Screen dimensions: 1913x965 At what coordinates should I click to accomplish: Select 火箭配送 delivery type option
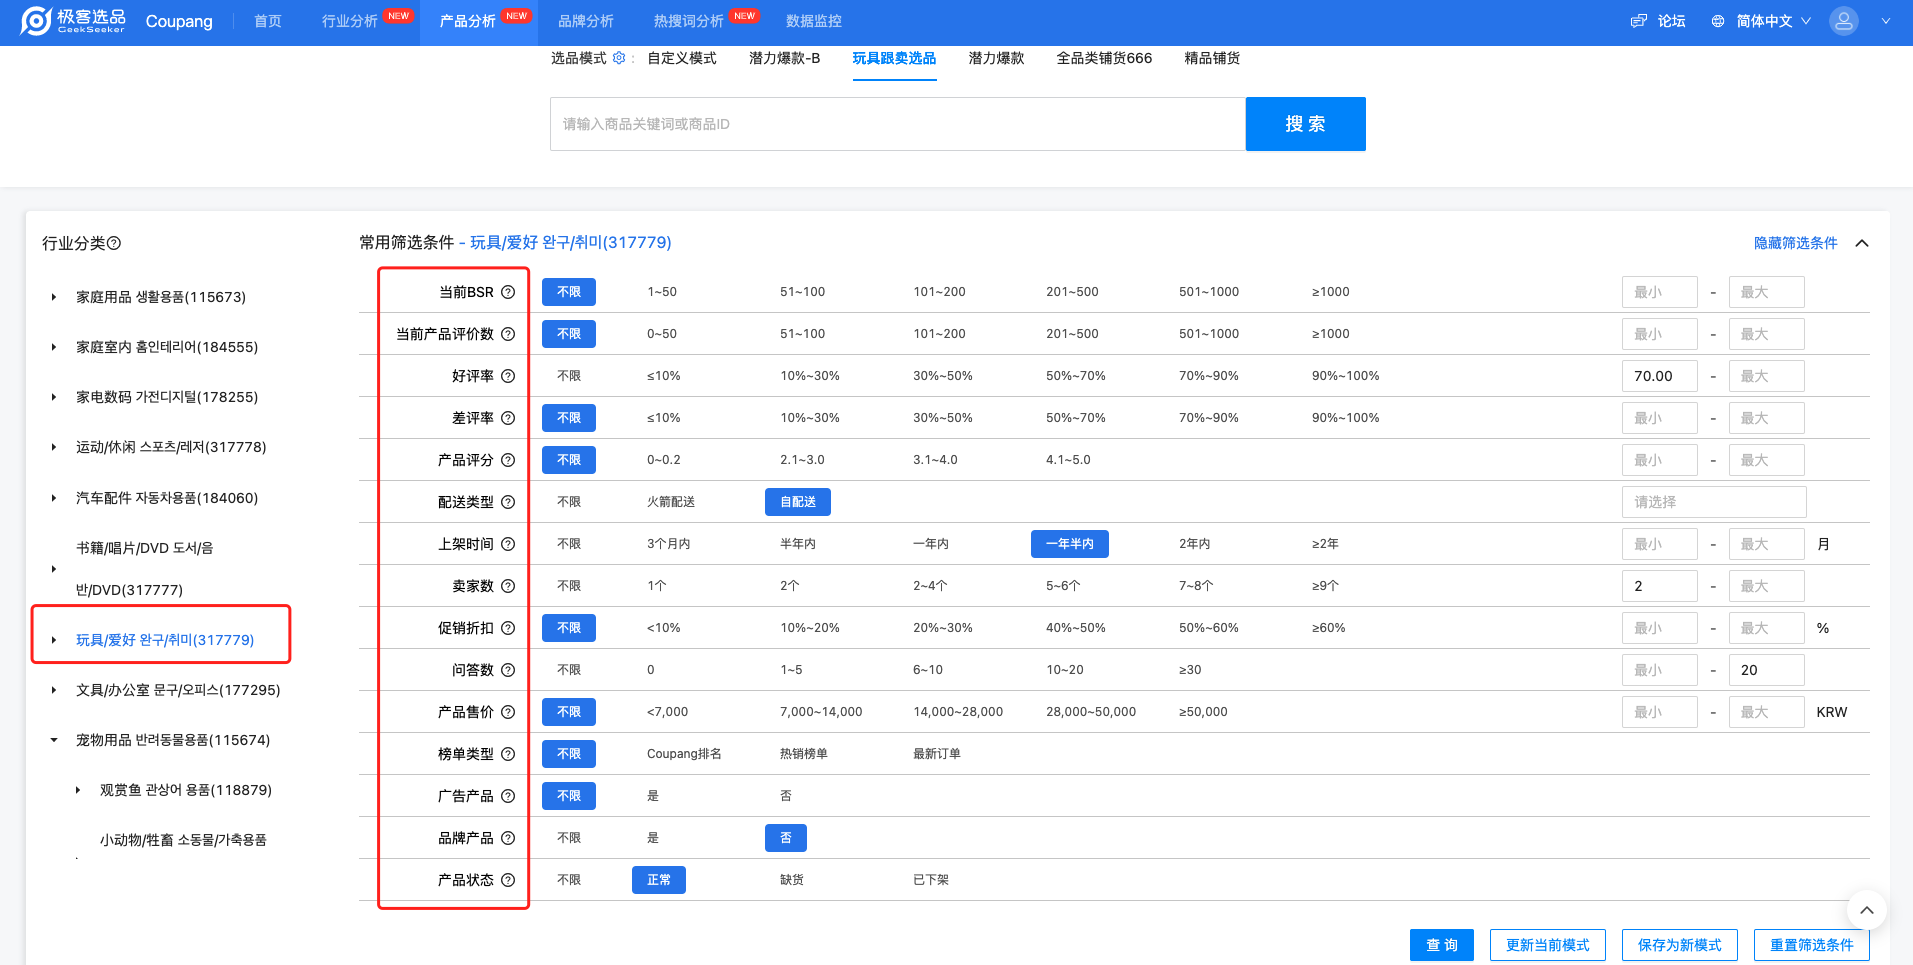670,502
